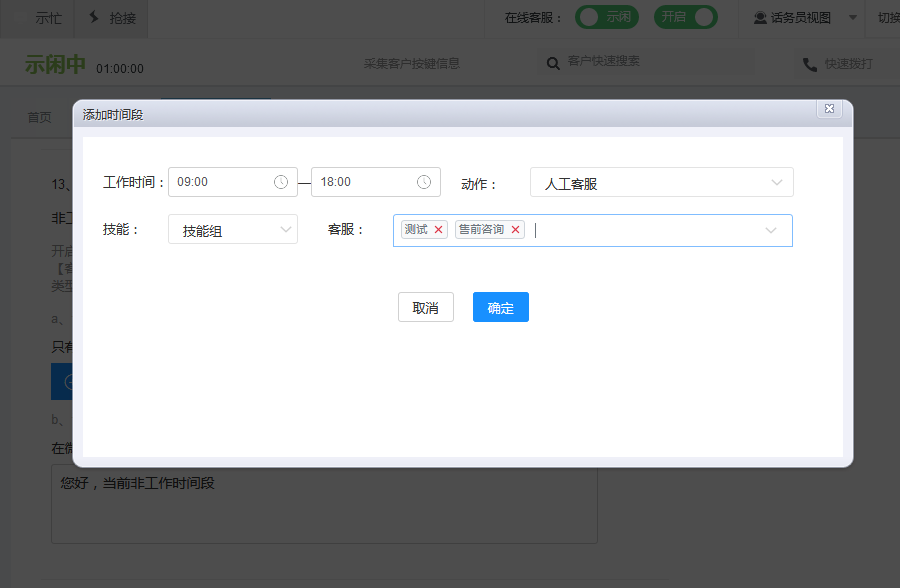Click the 示忙 menu item
Viewport: 900px width, 588px height.
pyautogui.click(x=48, y=18)
